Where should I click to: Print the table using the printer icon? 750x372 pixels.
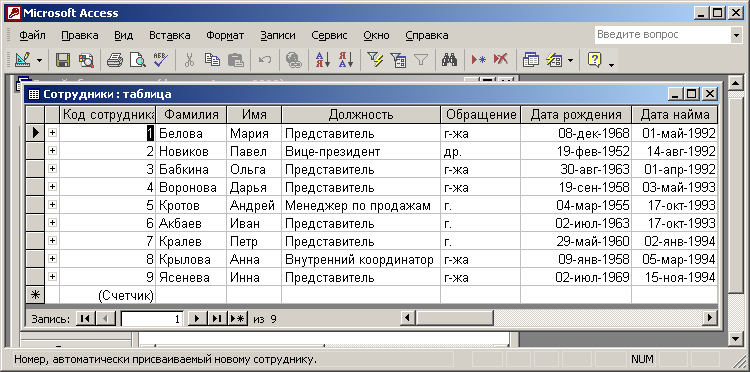tap(115, 60)
